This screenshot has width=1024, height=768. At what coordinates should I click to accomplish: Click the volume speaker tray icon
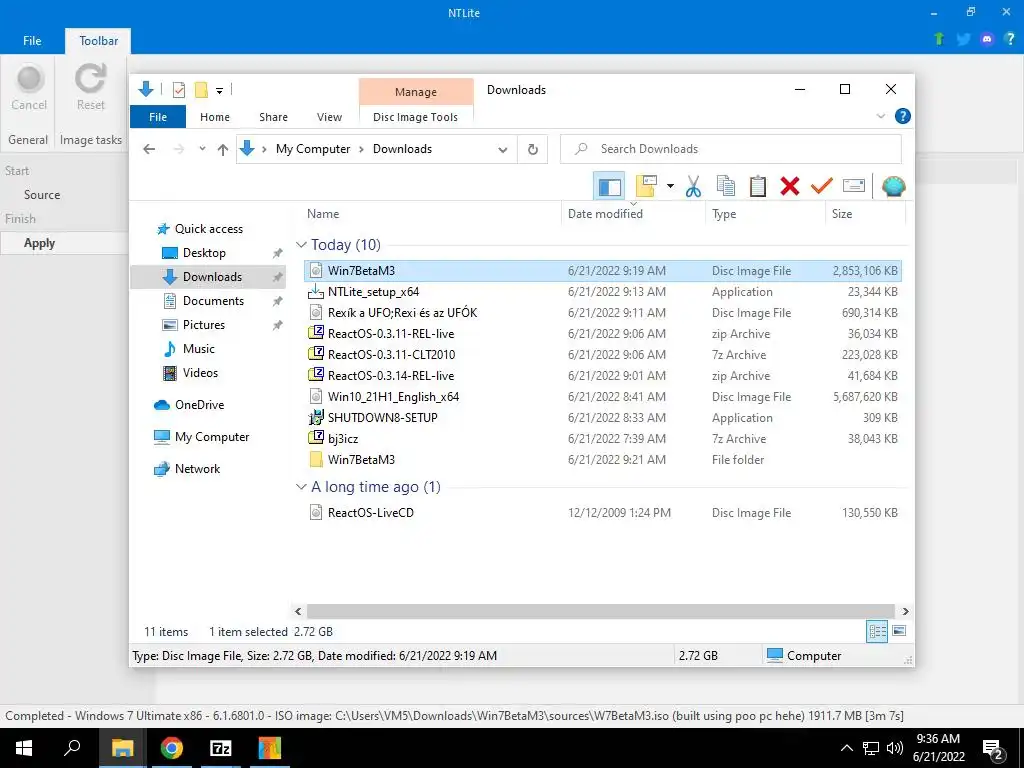[895, 748]
